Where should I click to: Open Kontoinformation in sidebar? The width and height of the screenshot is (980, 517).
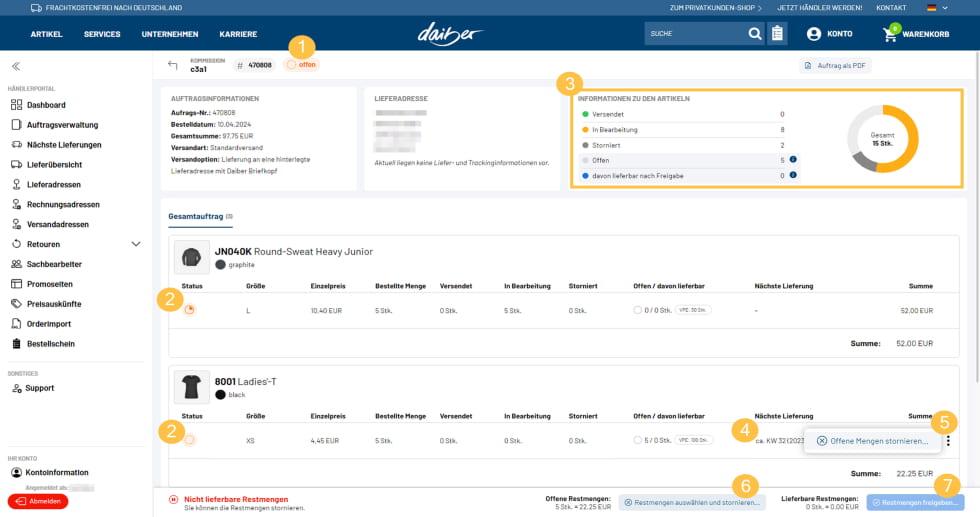pos(50,473)
